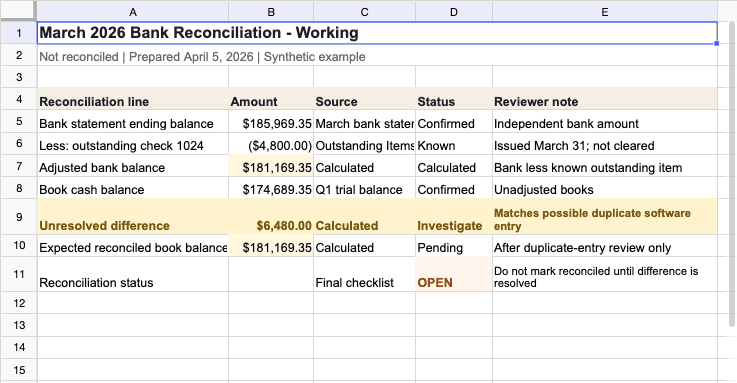Select column E header
Image resolution: width=737 pixels, height=383 pixels.
(x=605, y=12)
